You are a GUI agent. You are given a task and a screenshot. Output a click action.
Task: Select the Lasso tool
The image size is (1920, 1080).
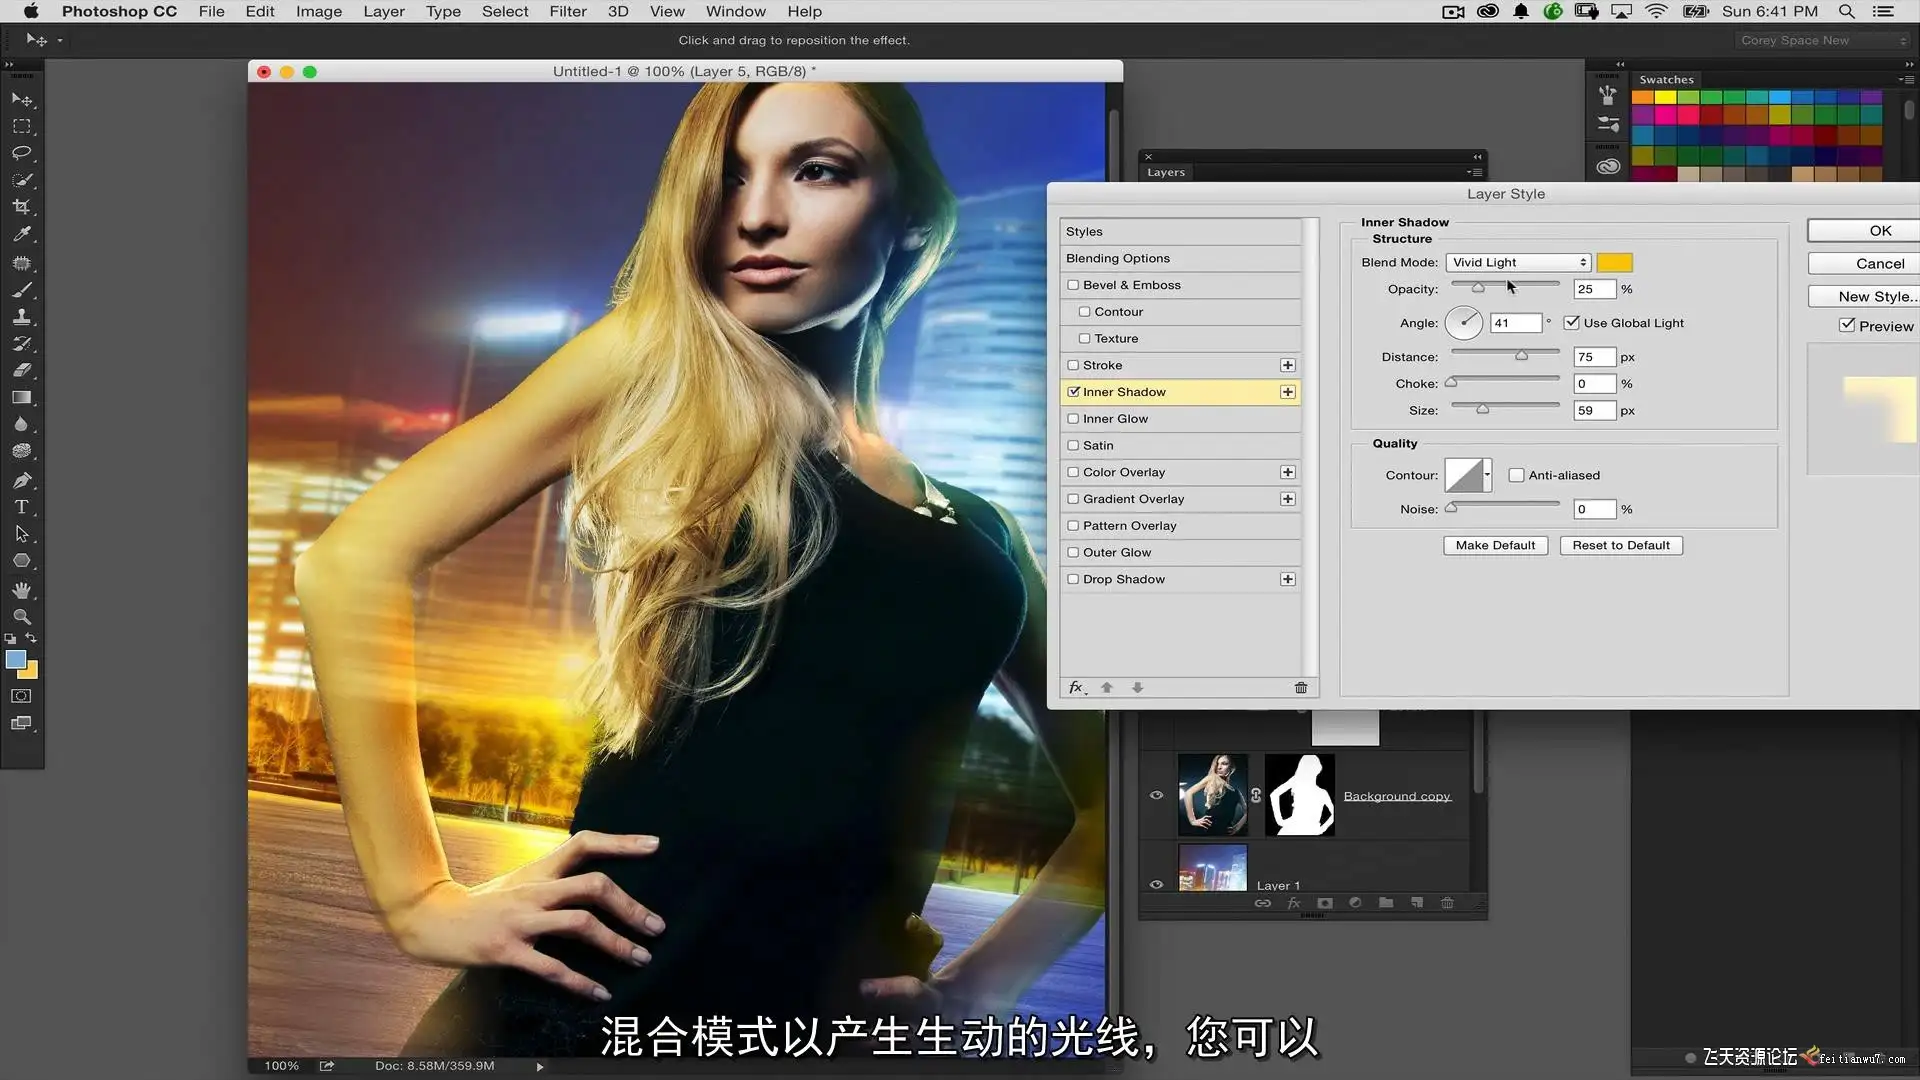pyautogui.click(x=21, y=153)
